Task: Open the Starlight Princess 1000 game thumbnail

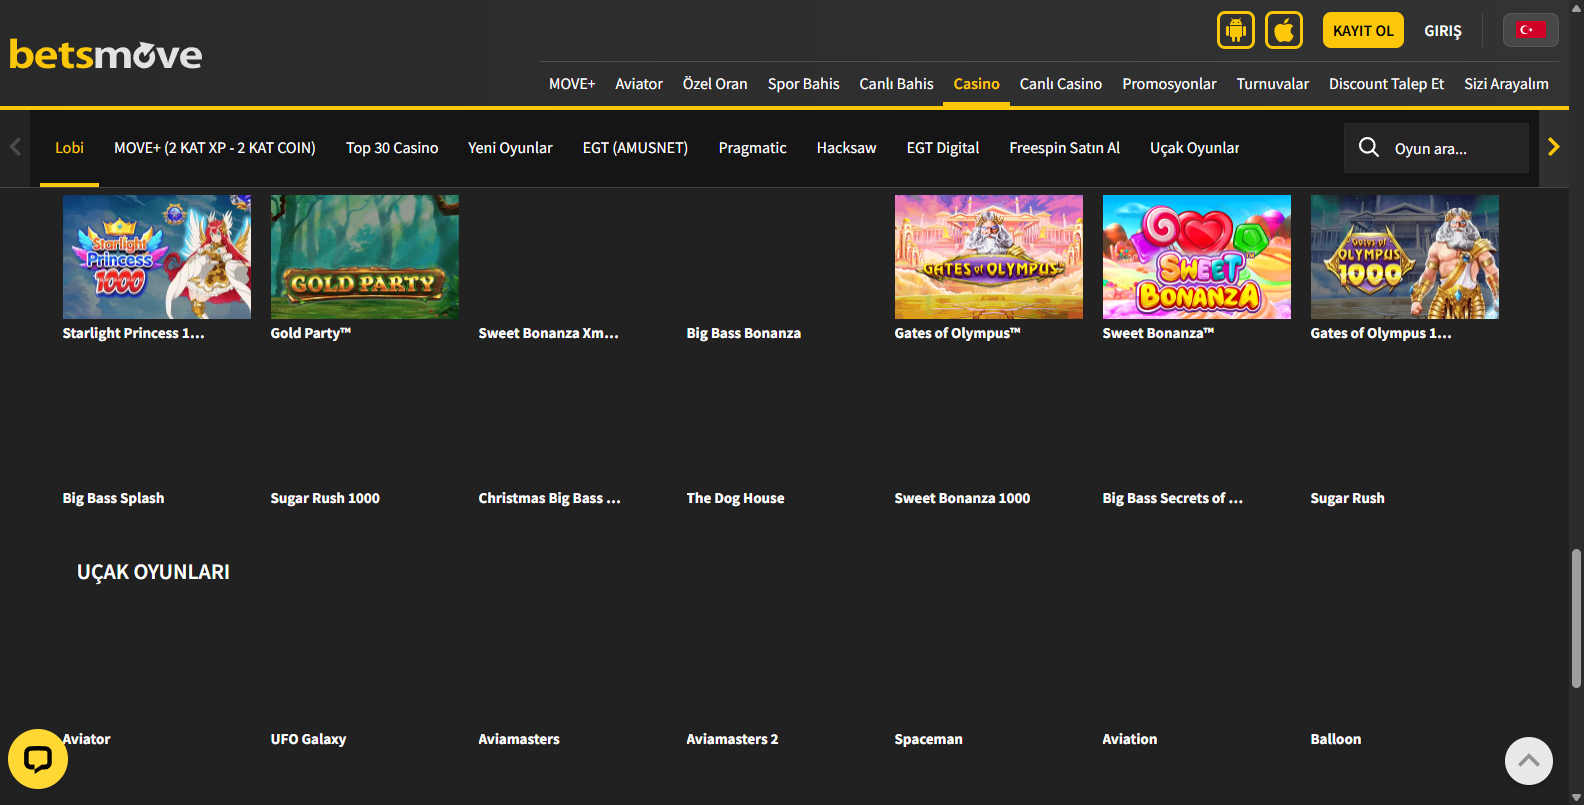Action: pos(157,257)
